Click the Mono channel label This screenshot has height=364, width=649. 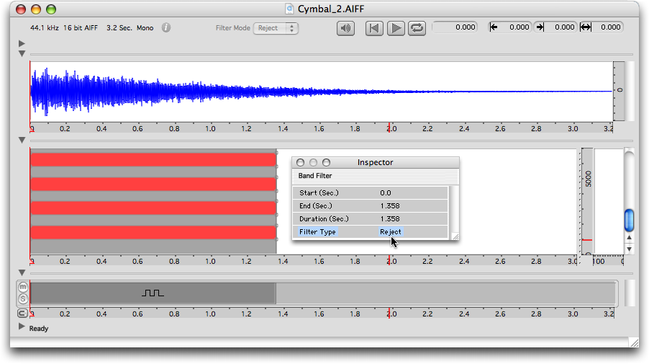tap(145, 28)
